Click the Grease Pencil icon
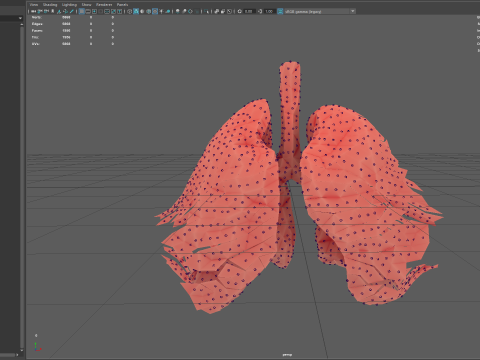Viewport: 480px width, 360px height. pos(71,11)
